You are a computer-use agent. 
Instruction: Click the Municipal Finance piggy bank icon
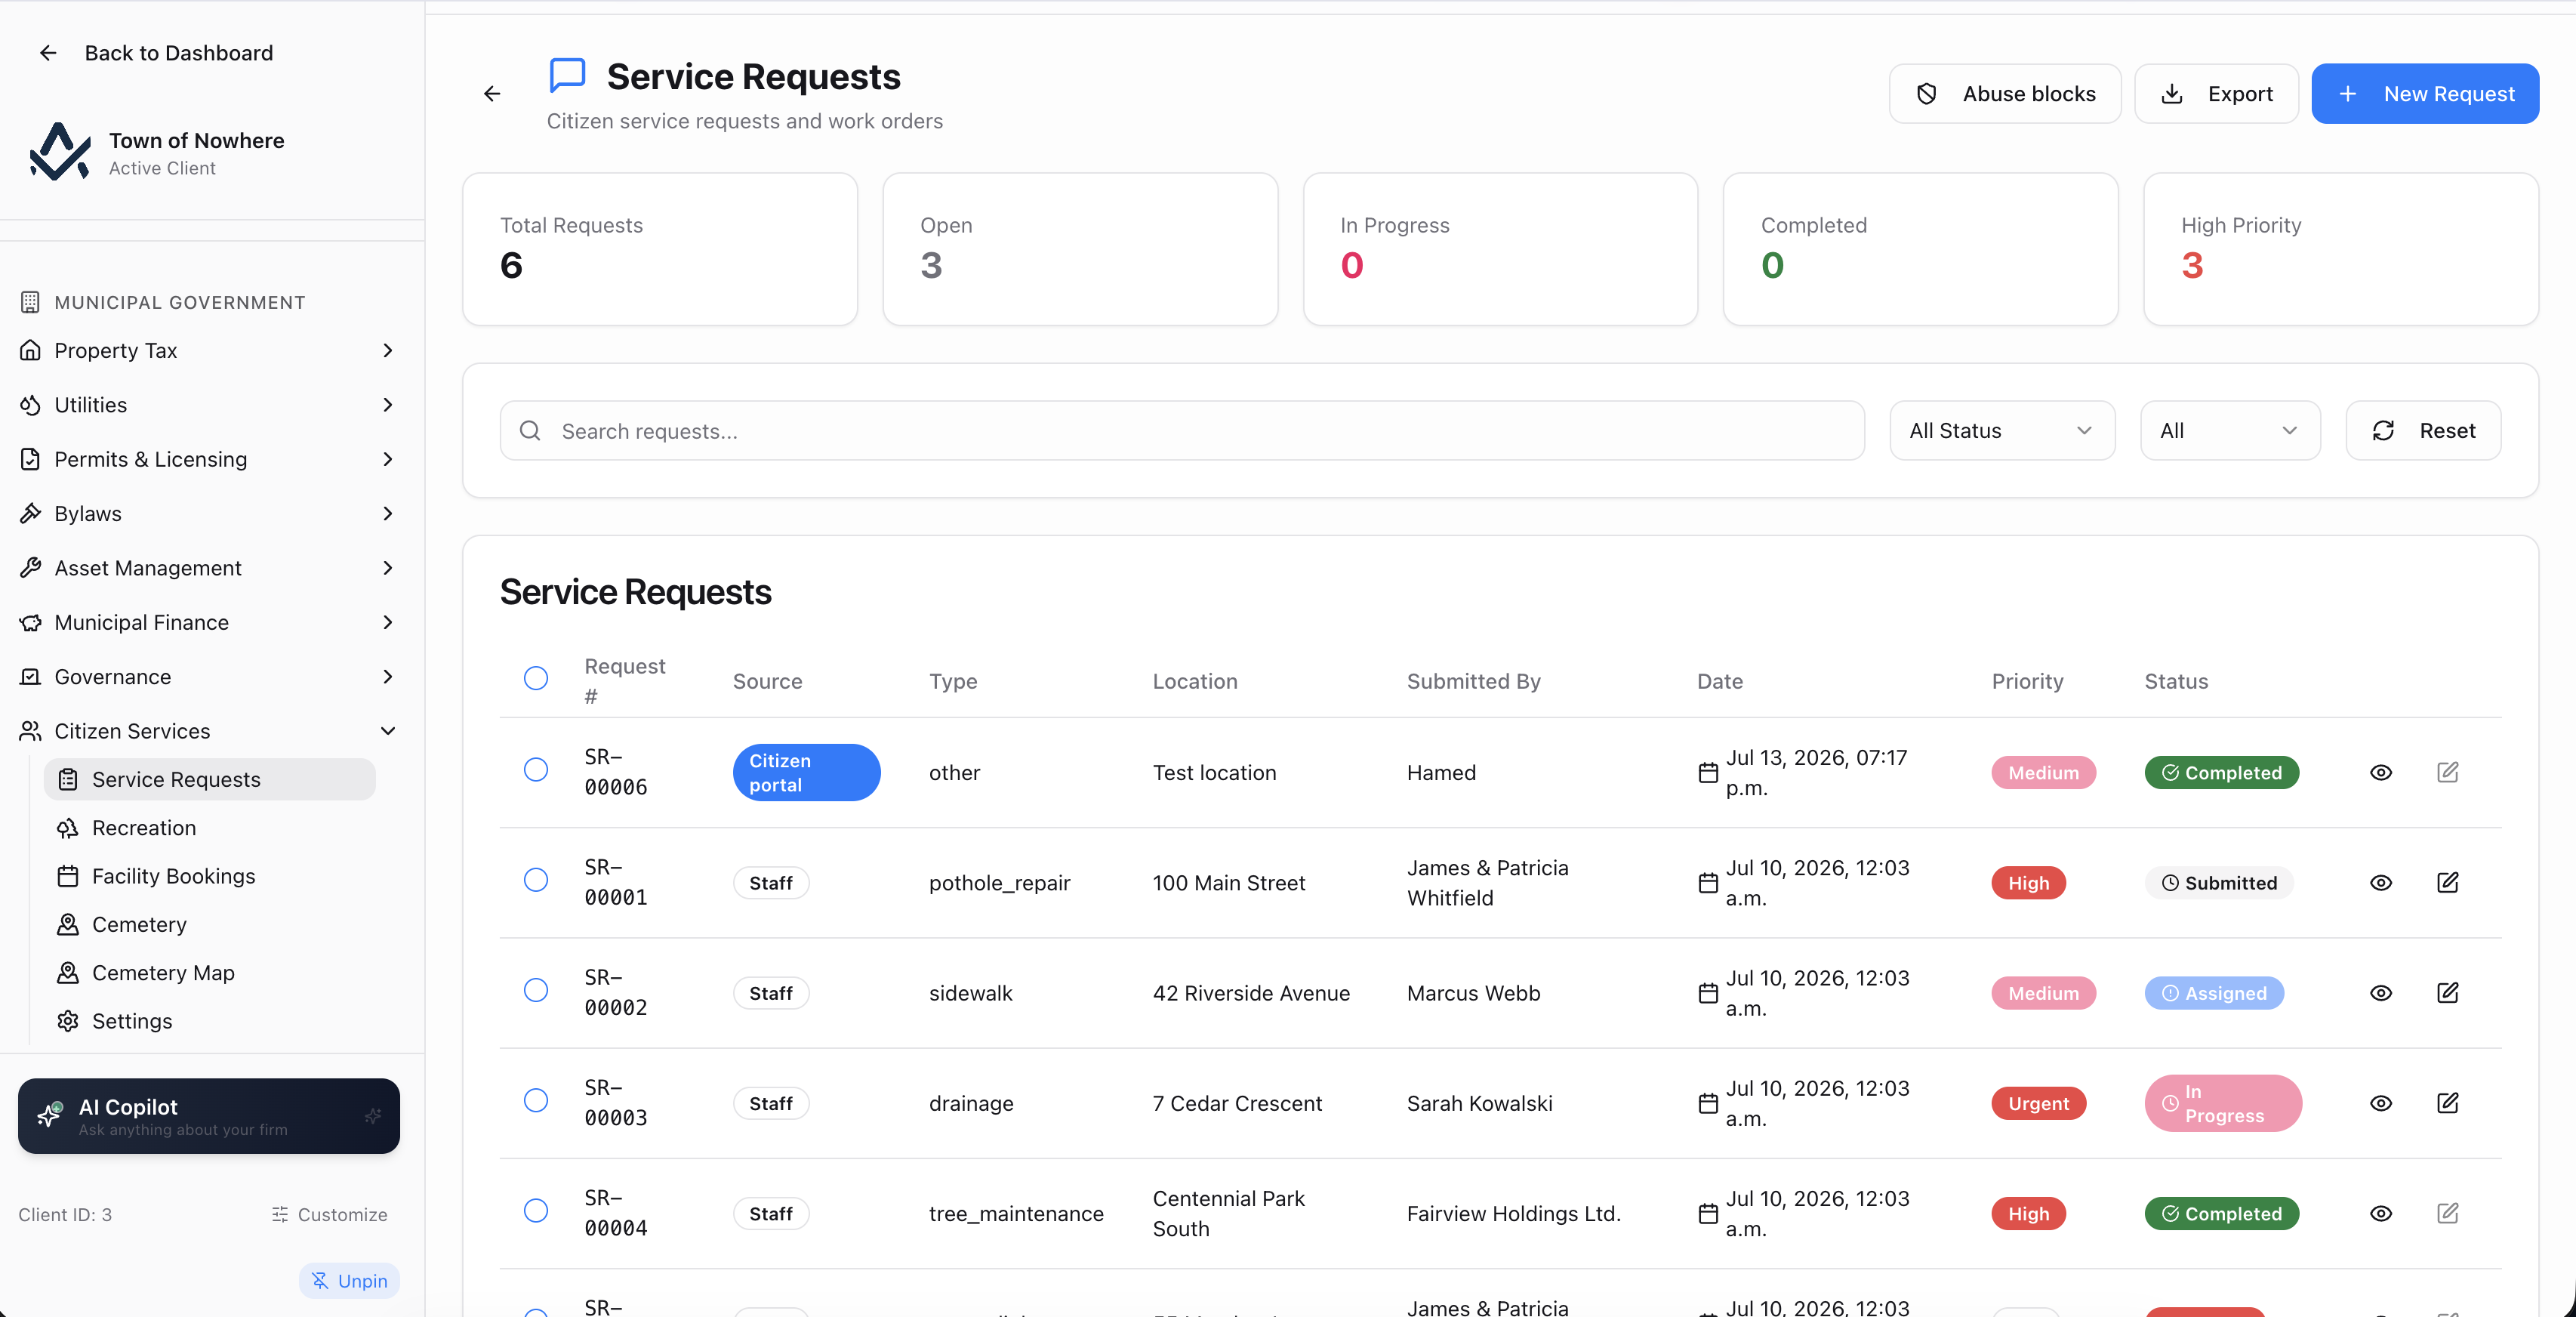pos(31,622)
